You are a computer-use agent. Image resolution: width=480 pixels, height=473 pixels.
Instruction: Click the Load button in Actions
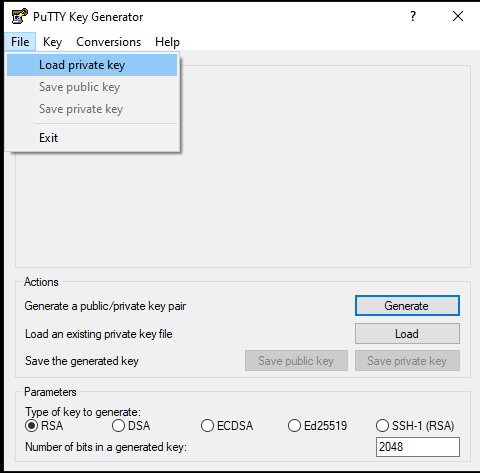click(x=407, y=333)
